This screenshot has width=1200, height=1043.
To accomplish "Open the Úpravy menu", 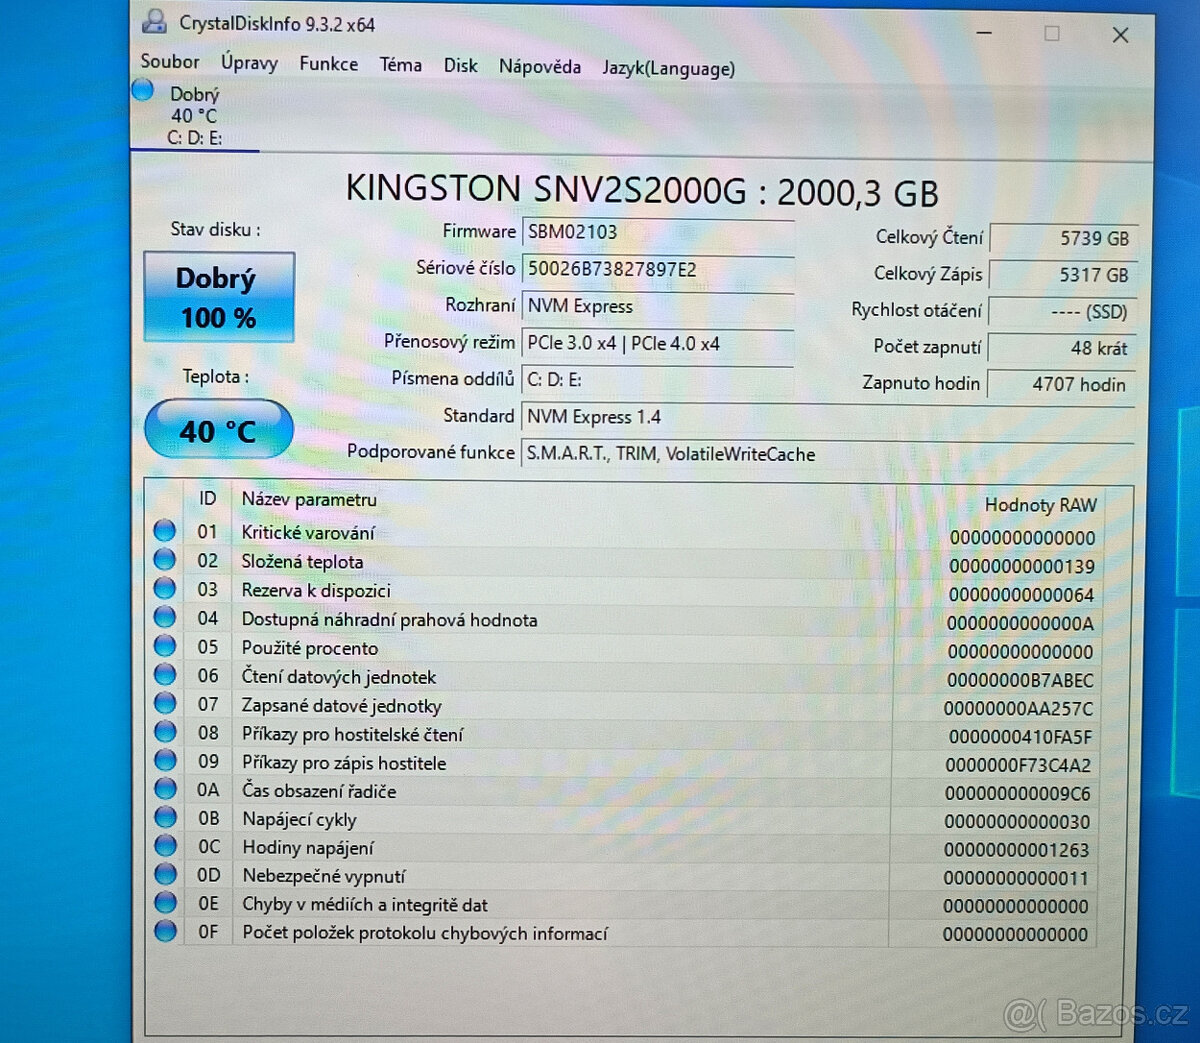I will click(249, 63).
